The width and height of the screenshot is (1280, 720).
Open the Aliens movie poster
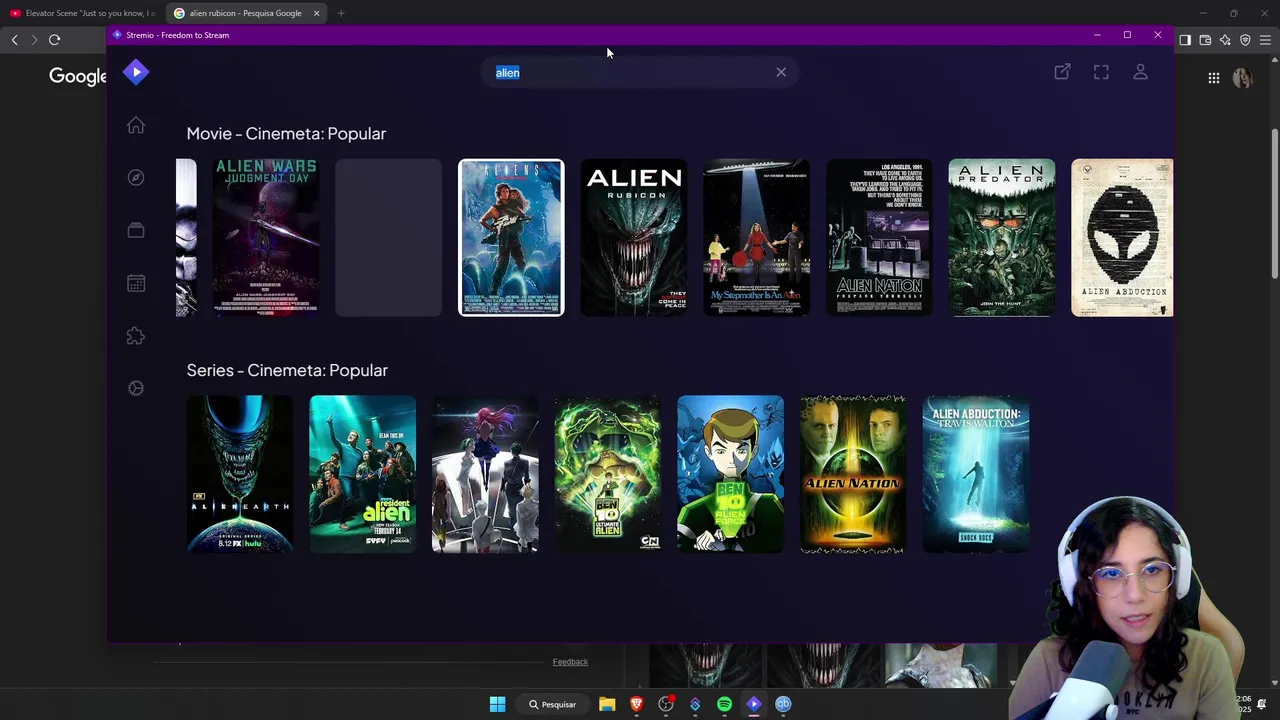point(511,238)
